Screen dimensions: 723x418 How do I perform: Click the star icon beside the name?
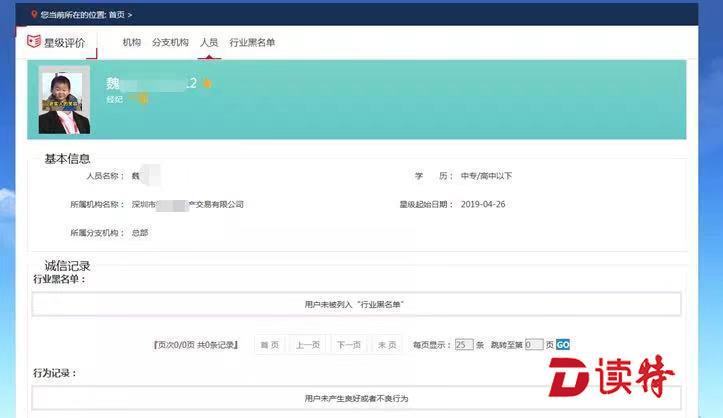pos(207,83)
